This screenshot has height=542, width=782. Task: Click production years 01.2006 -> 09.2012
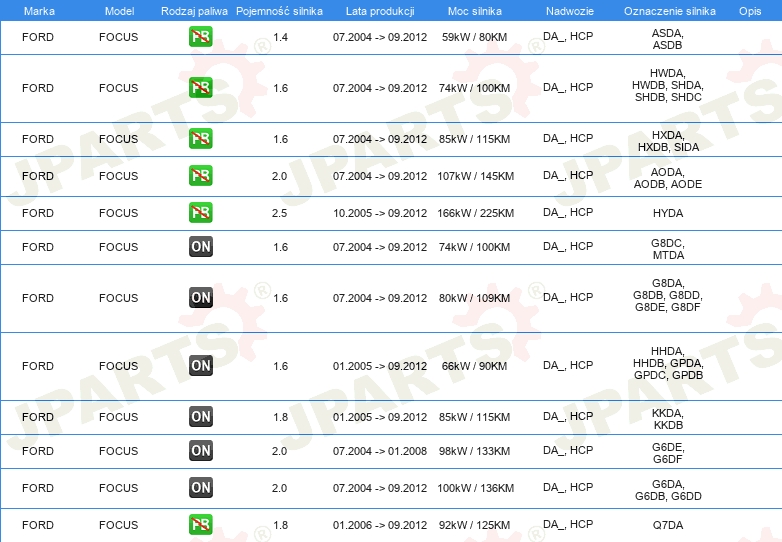click(x=380, y=525)
